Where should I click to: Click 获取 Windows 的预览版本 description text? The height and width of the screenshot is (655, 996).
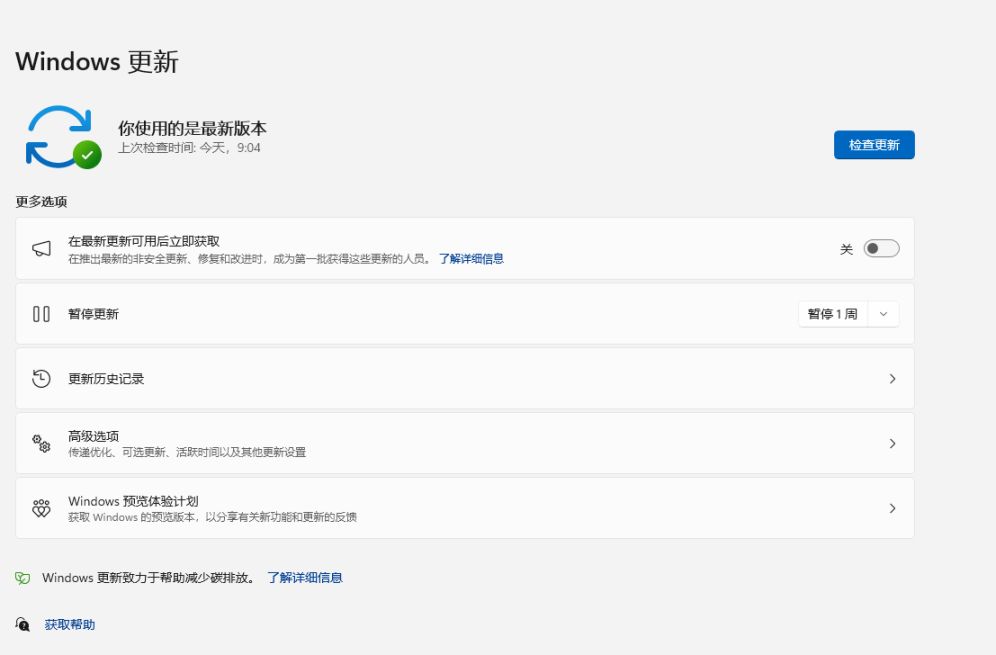(x=212, y=517)
